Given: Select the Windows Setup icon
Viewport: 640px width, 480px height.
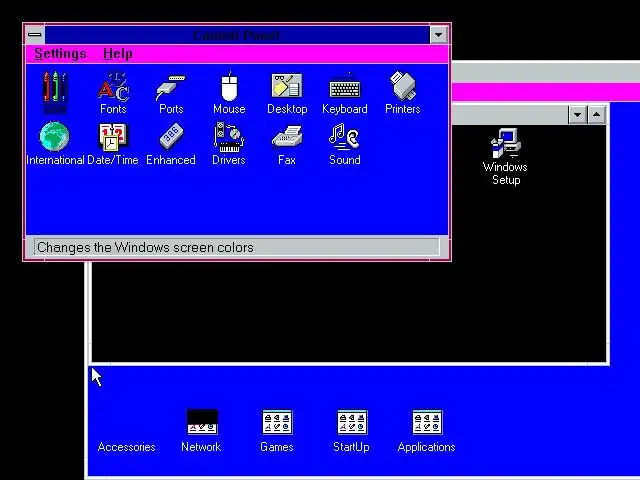Looking at the screenshot, I should point(505,143).
